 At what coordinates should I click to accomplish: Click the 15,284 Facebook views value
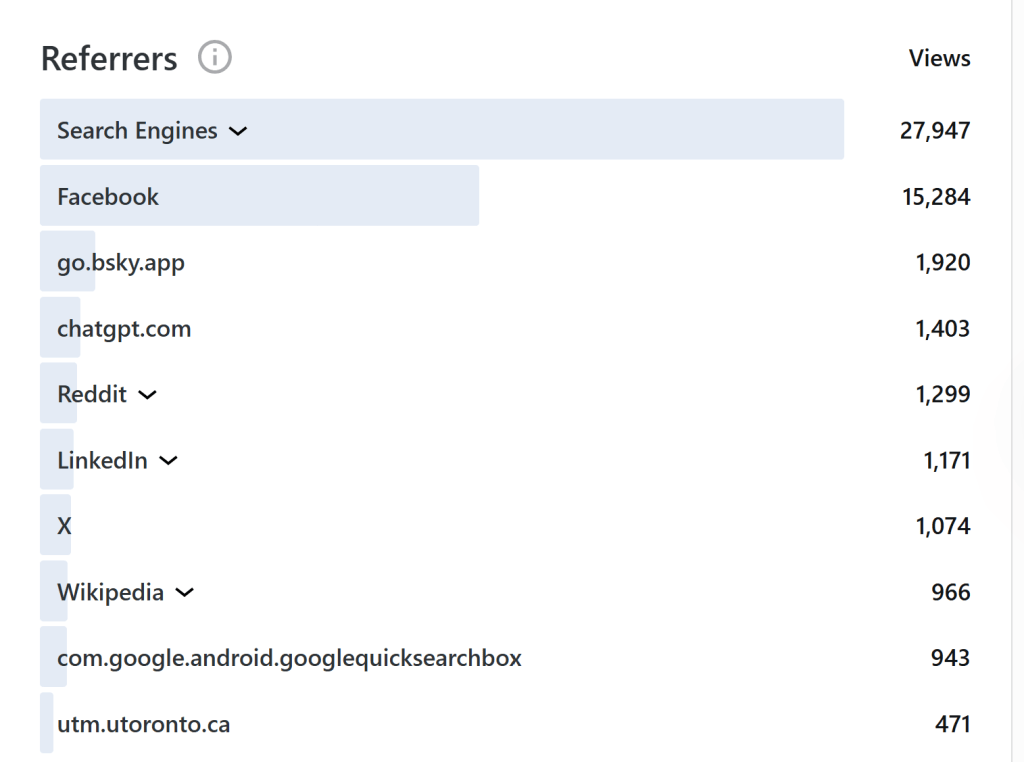(936, 197)
